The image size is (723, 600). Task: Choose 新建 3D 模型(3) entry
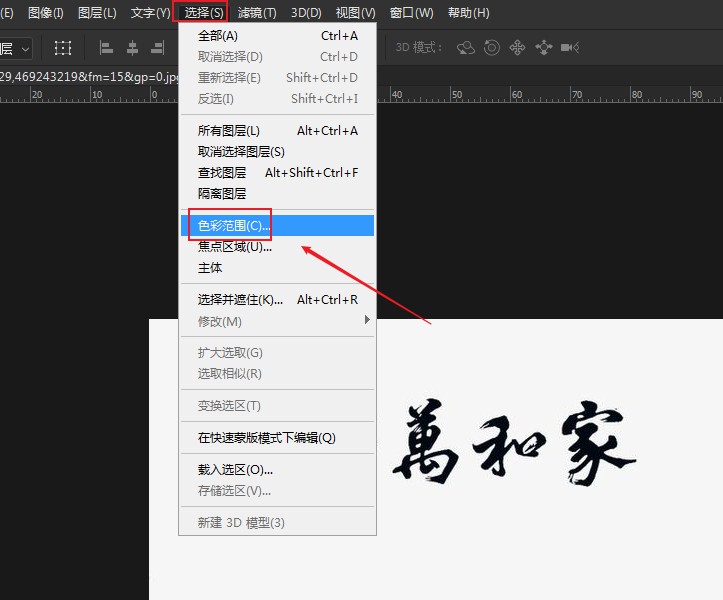coord(278,523)
